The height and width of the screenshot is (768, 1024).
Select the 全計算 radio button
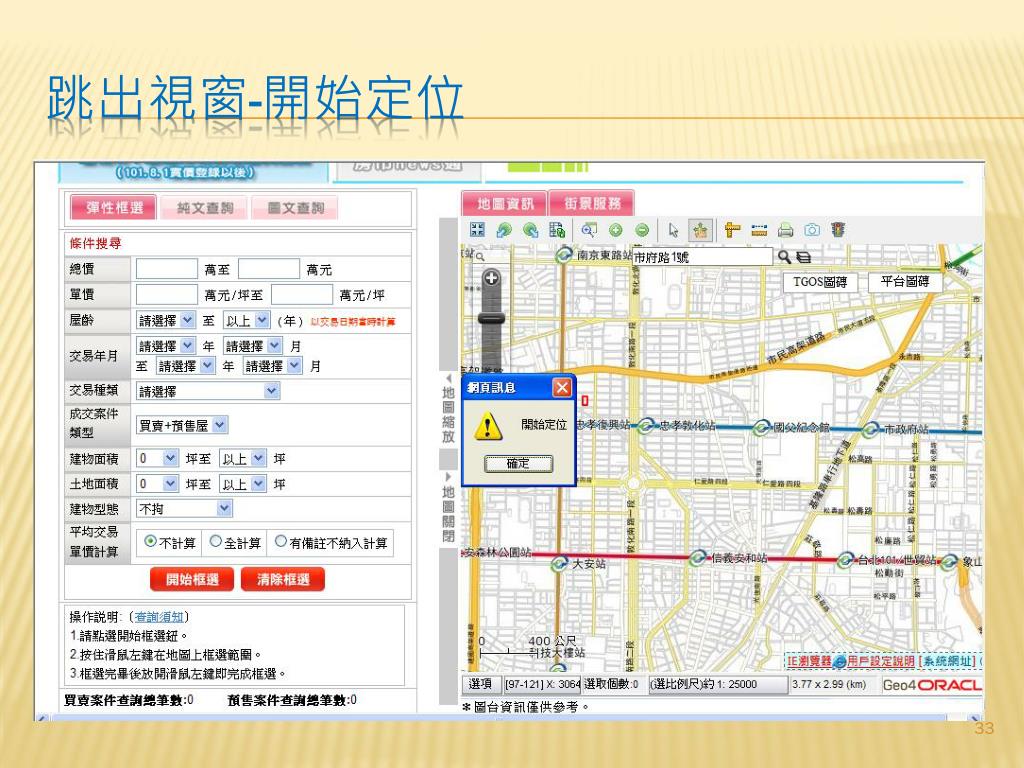(215, 541)
